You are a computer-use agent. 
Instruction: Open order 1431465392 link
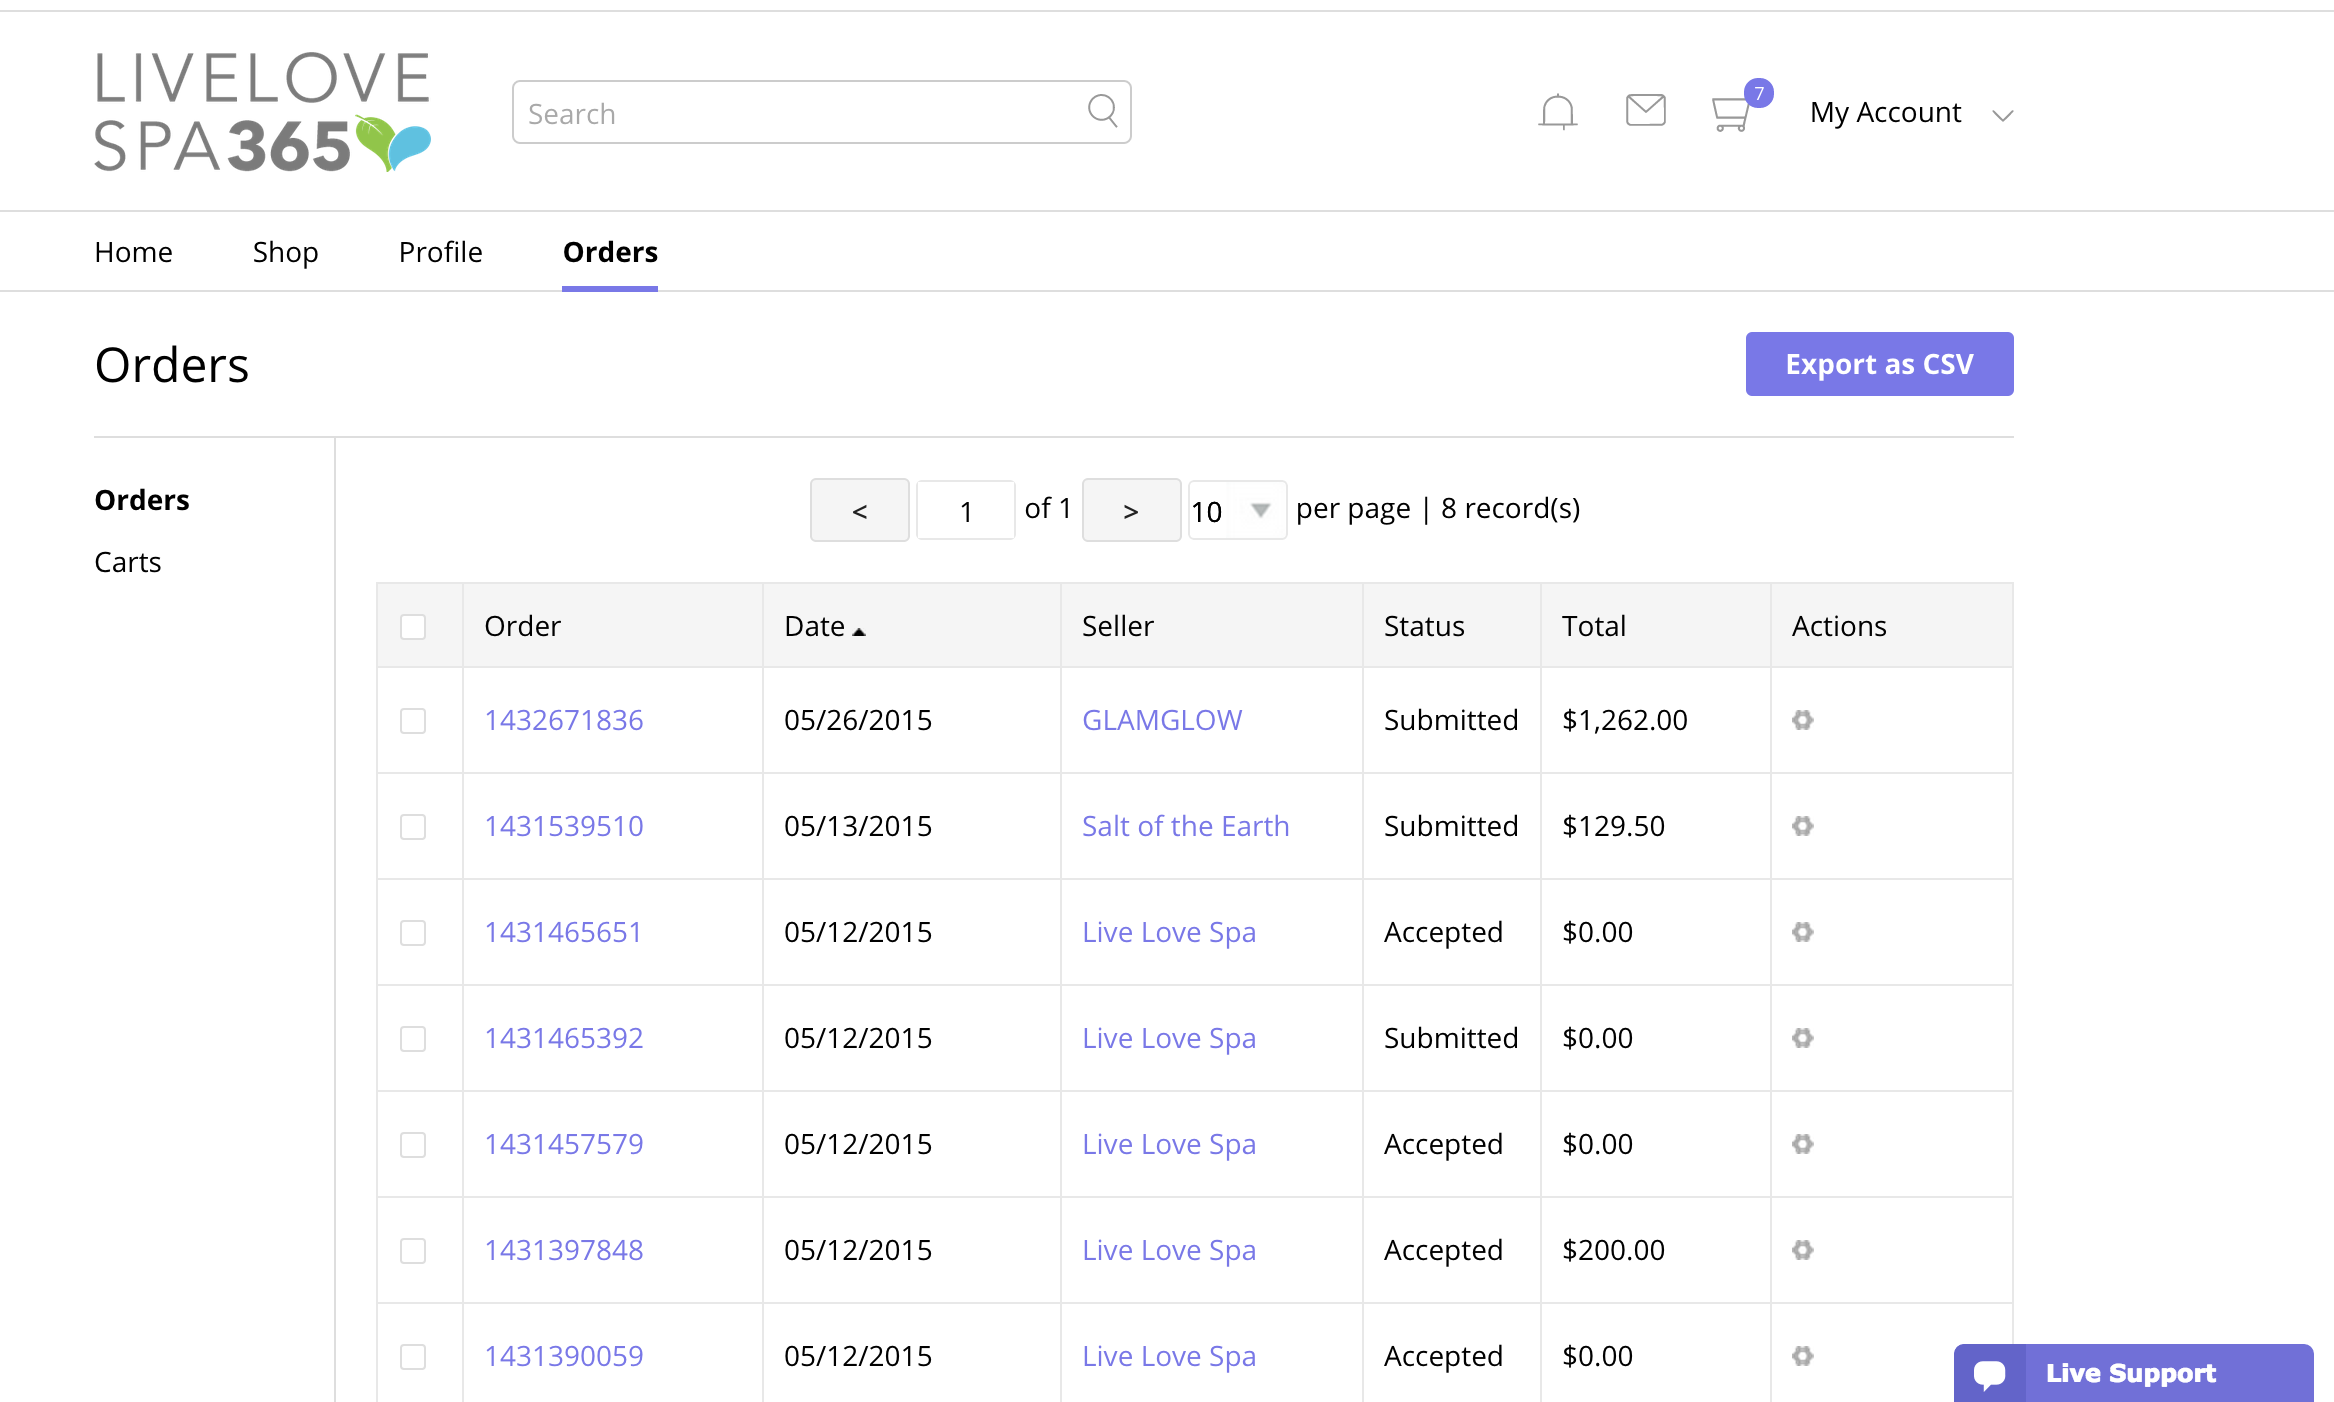[564, 1038]
